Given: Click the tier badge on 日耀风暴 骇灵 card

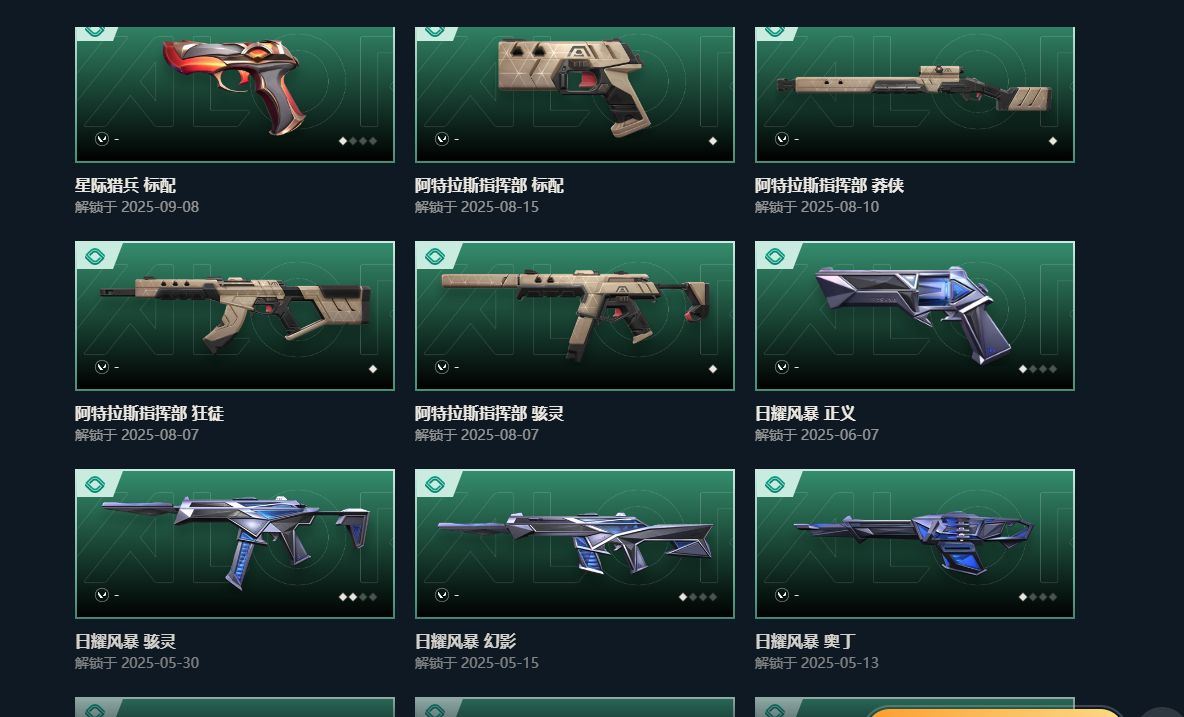Looking at the screenshot, I should click(x=95, y=485).
